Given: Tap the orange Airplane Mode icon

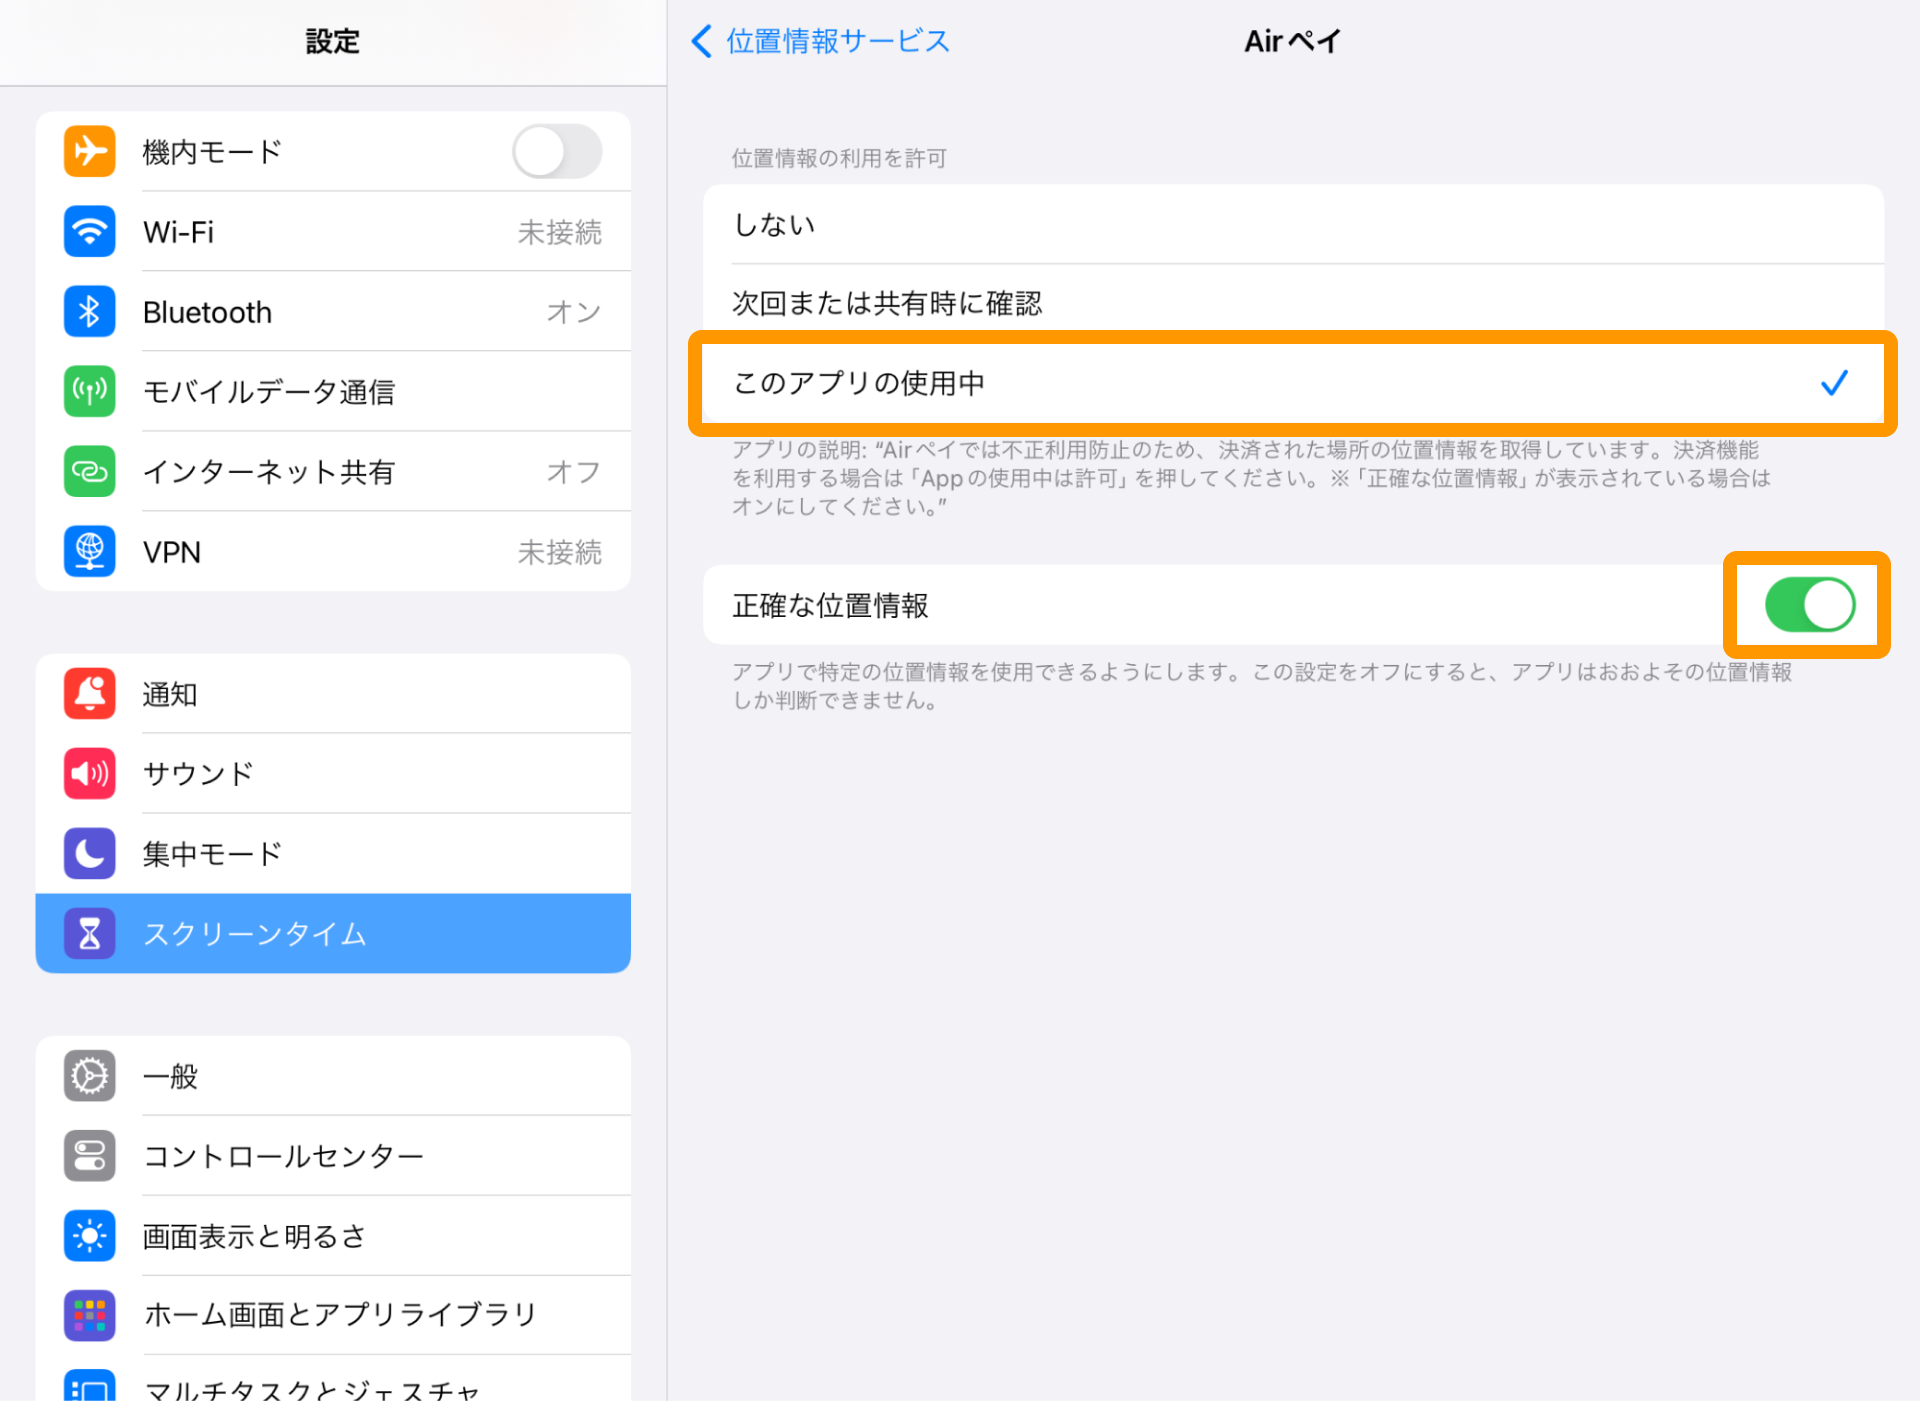Looking at the screenshot, I should pyautogui.click(x=89, y=152).
